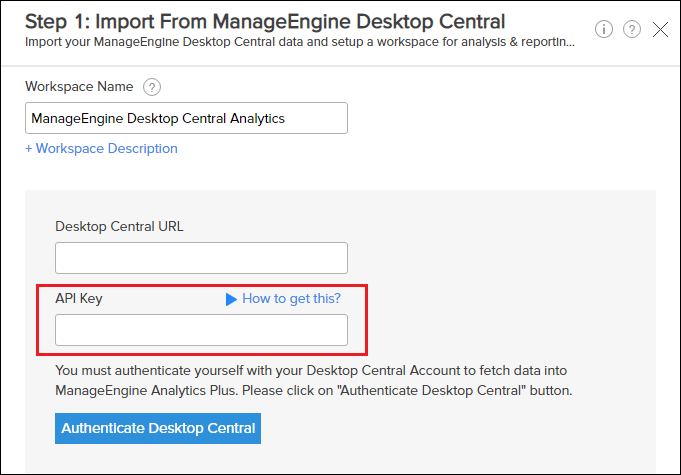Viewport: 681px width, 475px height.
Task: Open the How to get this? link
Action: tap(291, 298)
